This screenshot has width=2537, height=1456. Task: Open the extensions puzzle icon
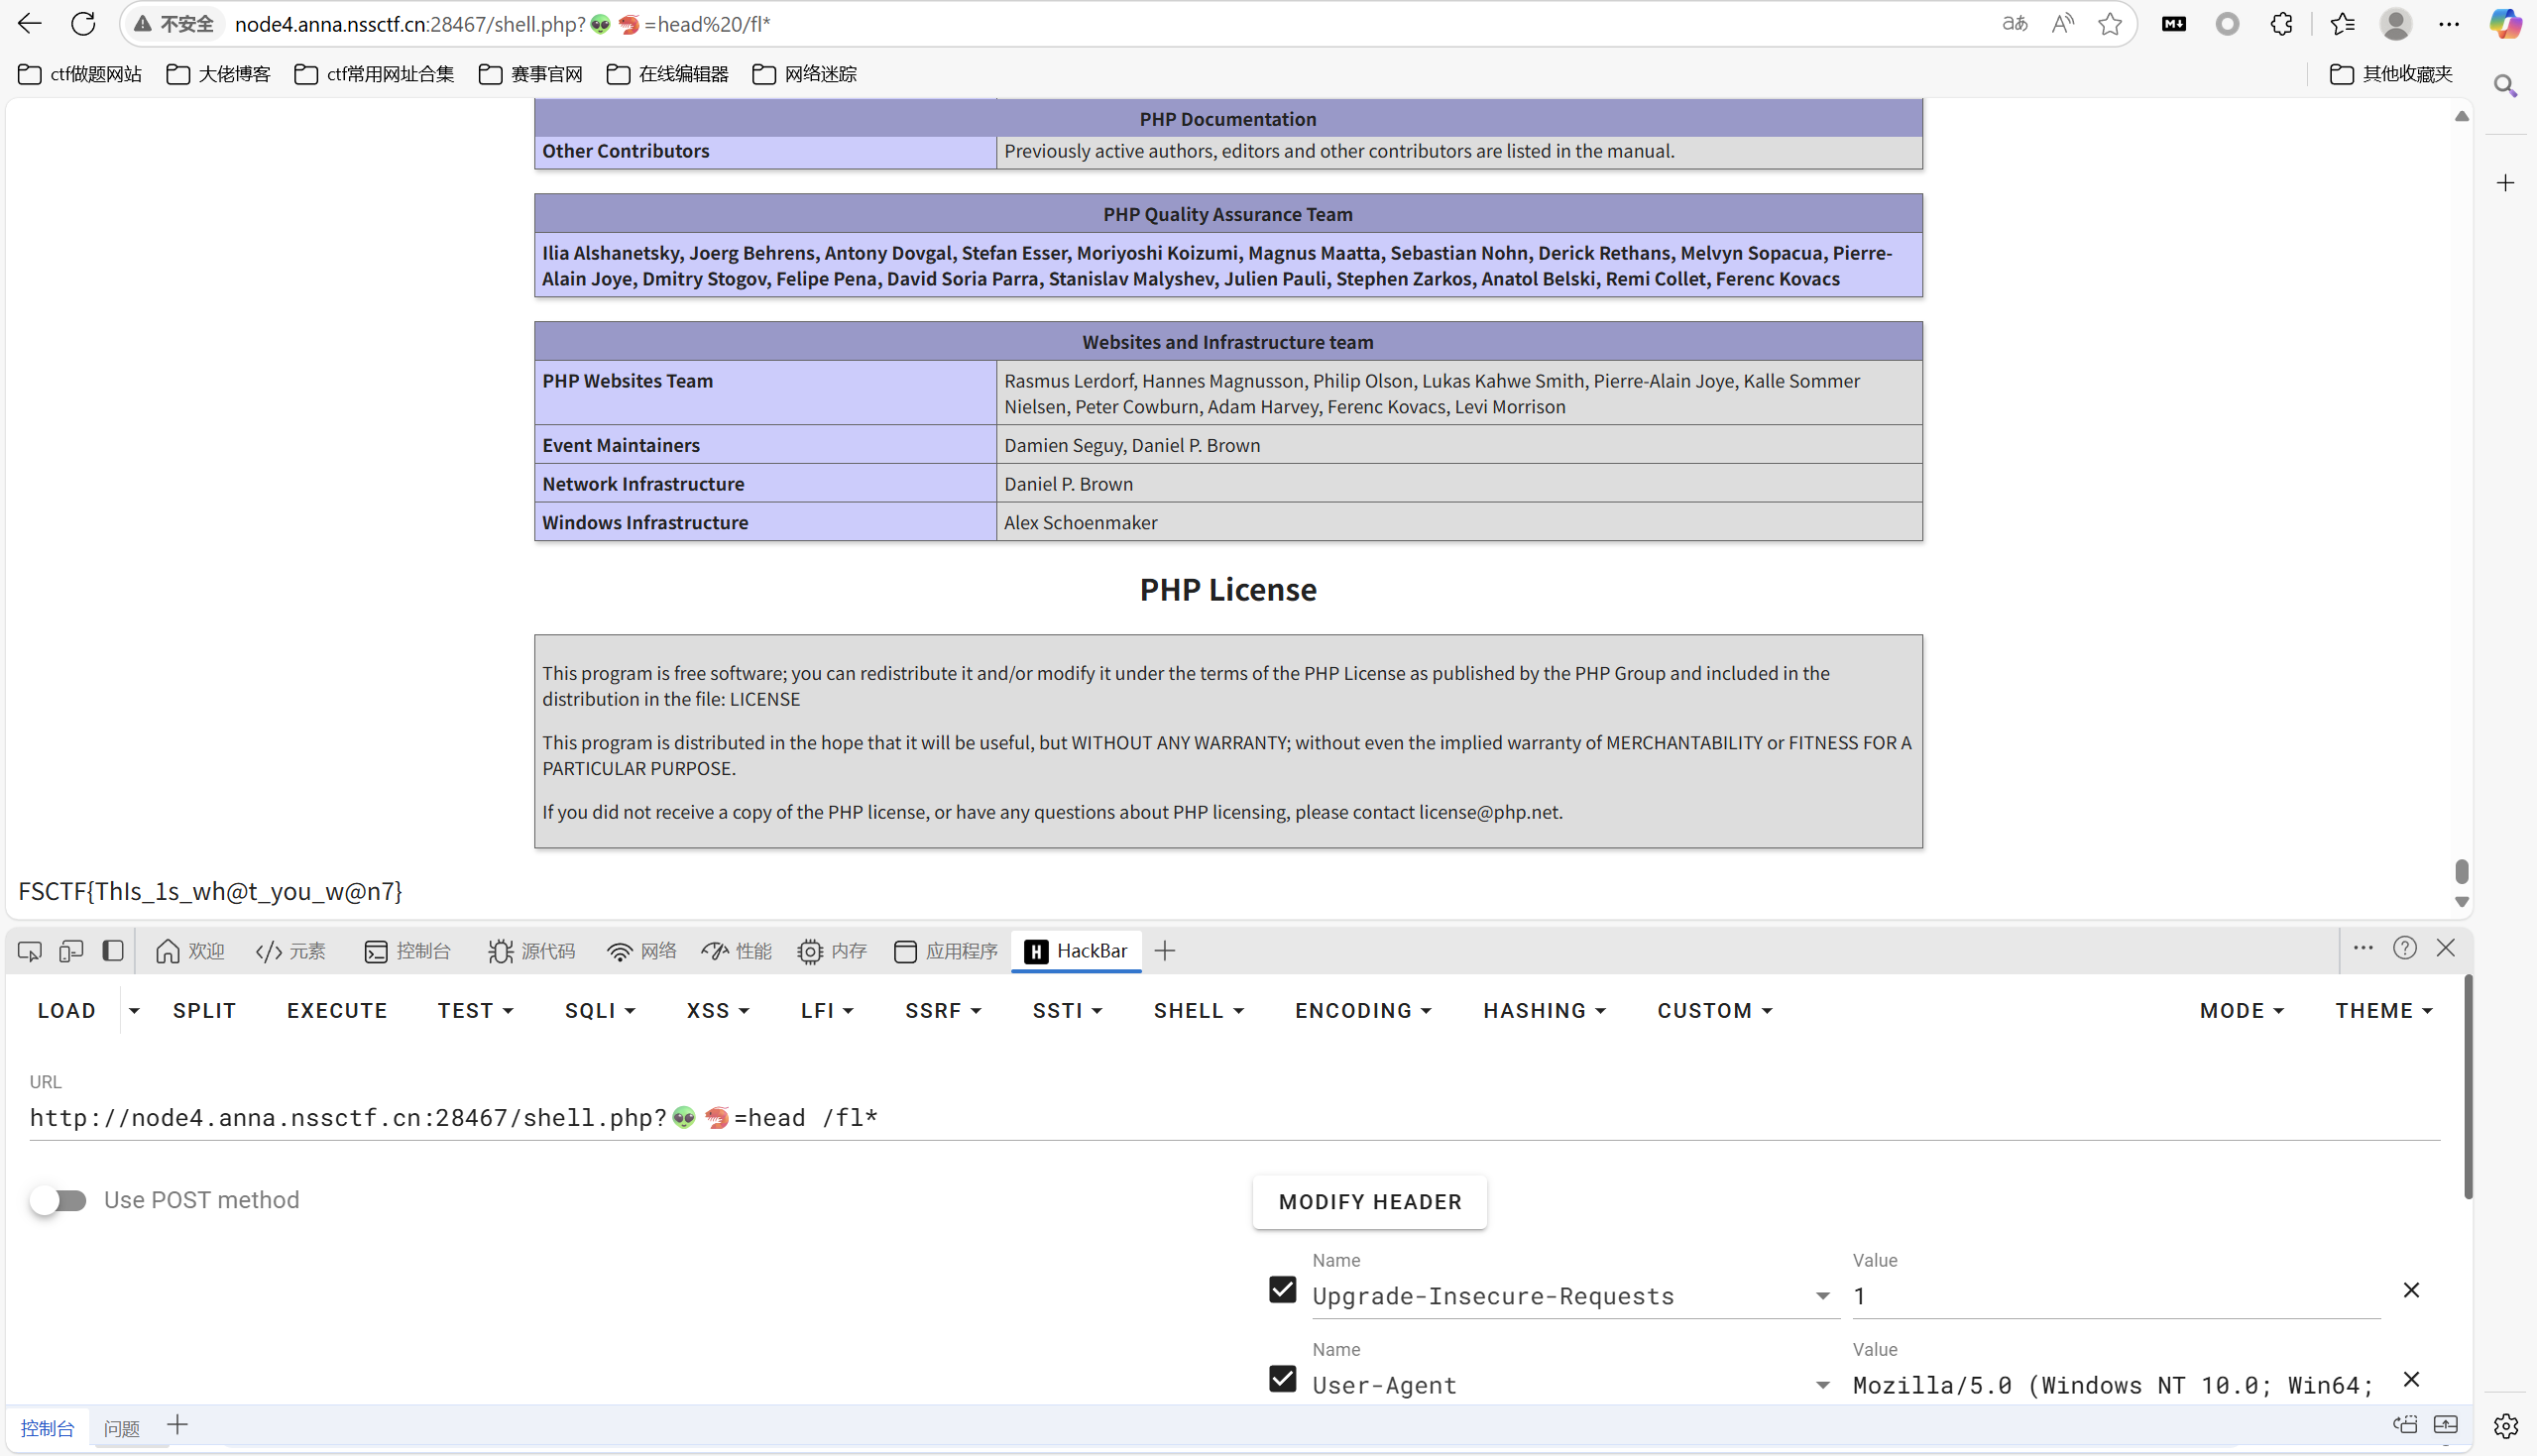tap(2281, 24)
